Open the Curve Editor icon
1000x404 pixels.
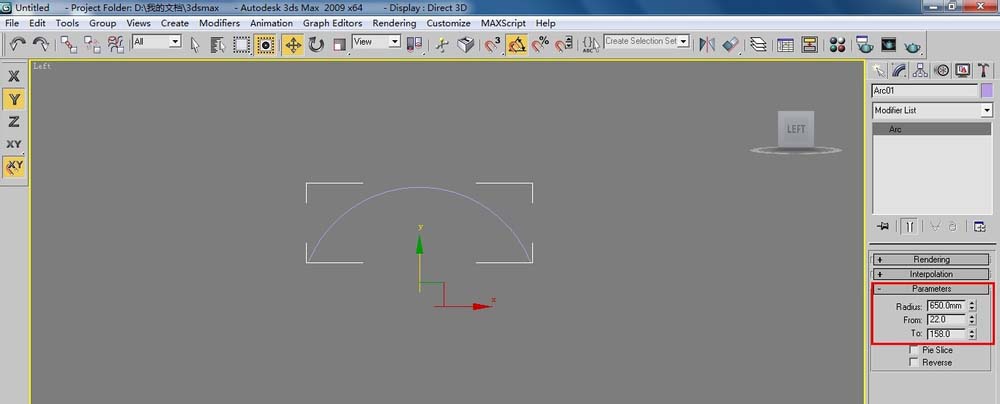[786, 44]
